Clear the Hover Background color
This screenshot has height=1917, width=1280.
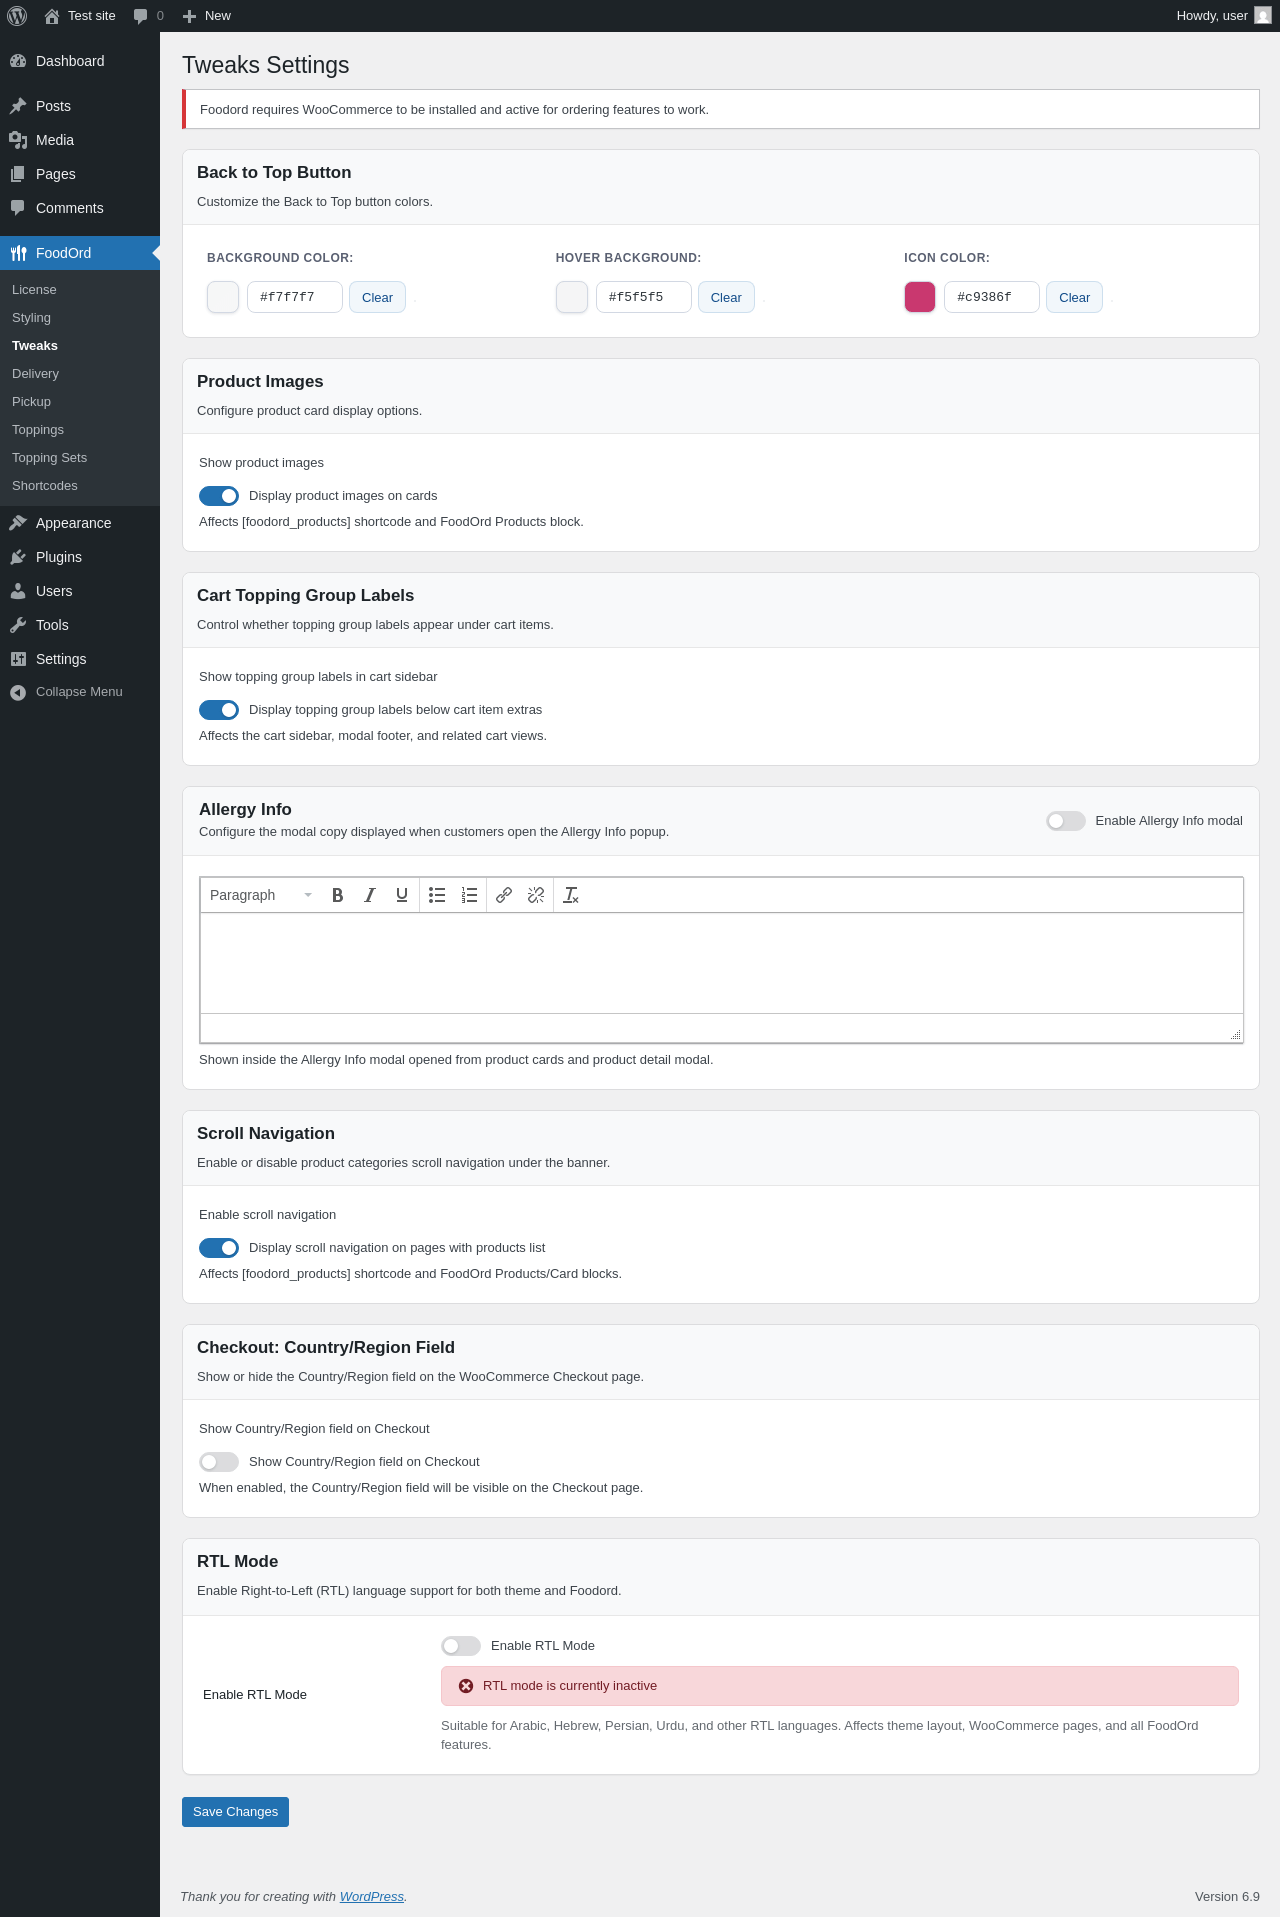click(x=726, y=297)
